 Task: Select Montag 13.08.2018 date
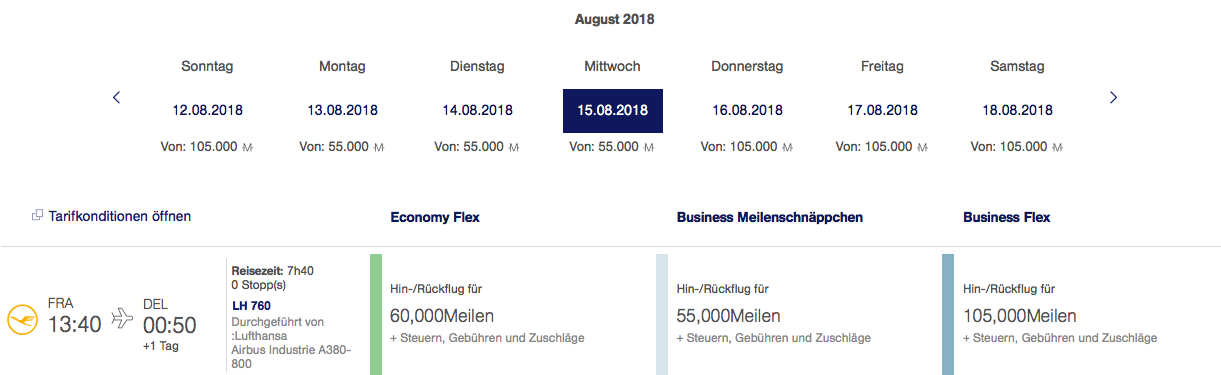pyautogui.click(x=342, y=110)
